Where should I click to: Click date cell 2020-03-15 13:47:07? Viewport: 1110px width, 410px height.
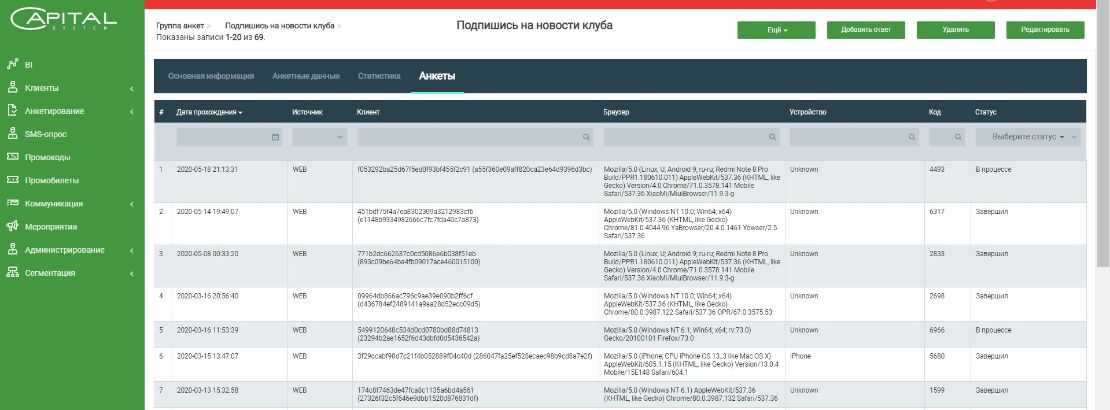[x=207, y=356]
